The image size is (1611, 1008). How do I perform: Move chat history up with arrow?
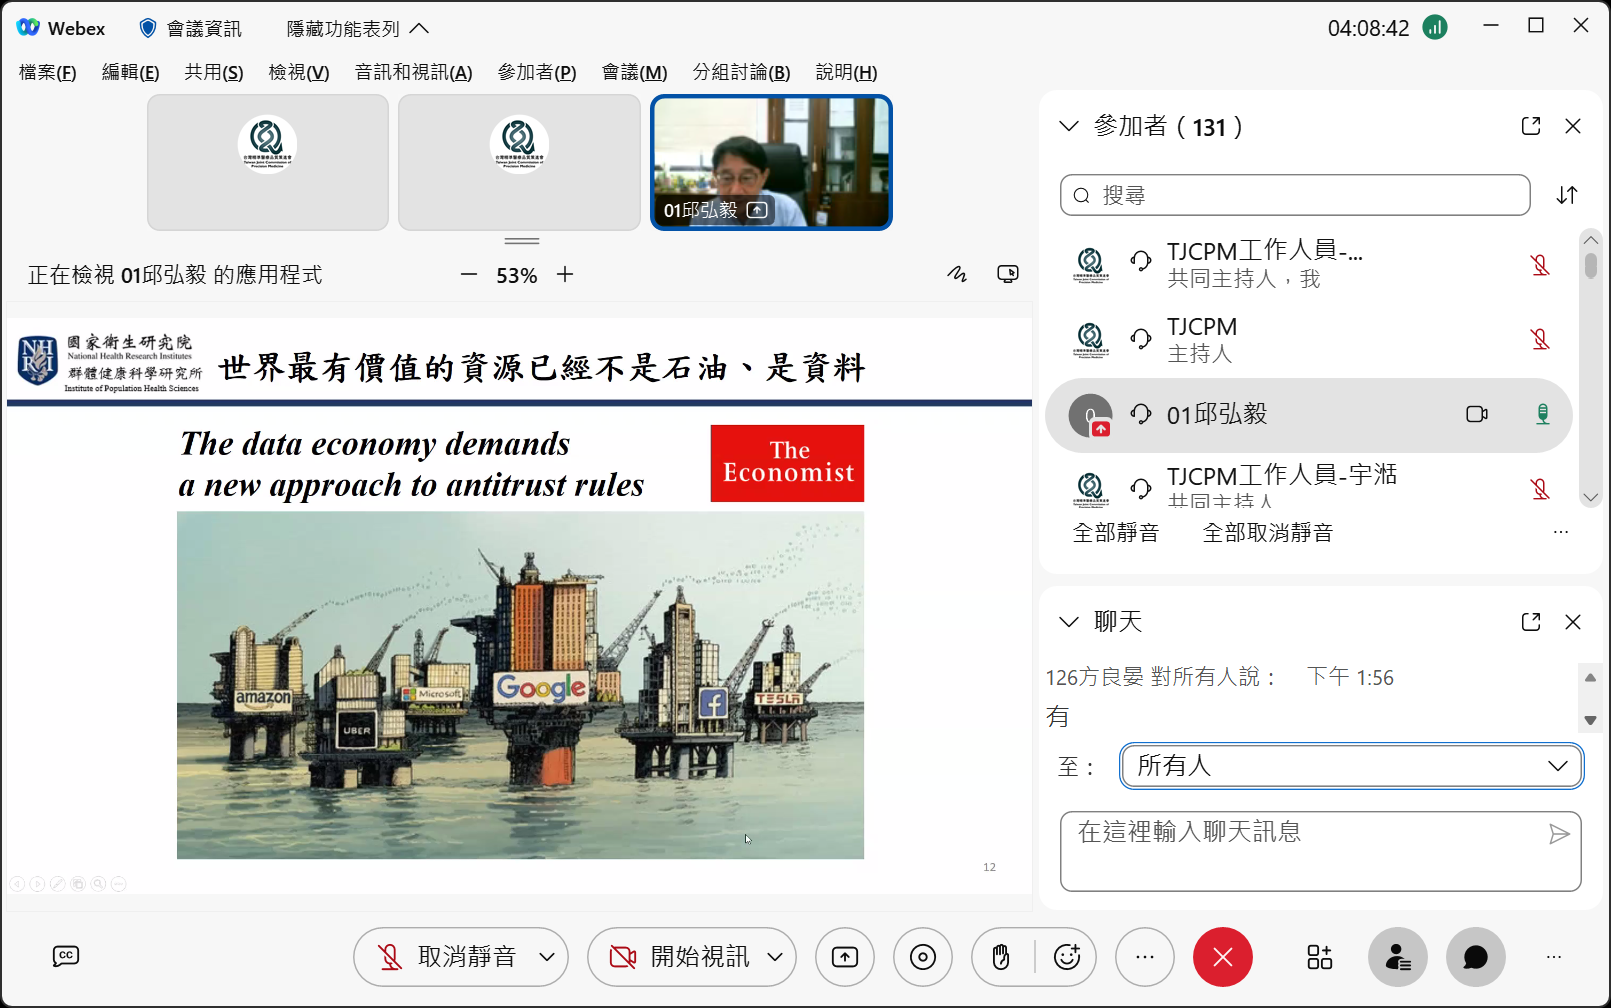1590,678
